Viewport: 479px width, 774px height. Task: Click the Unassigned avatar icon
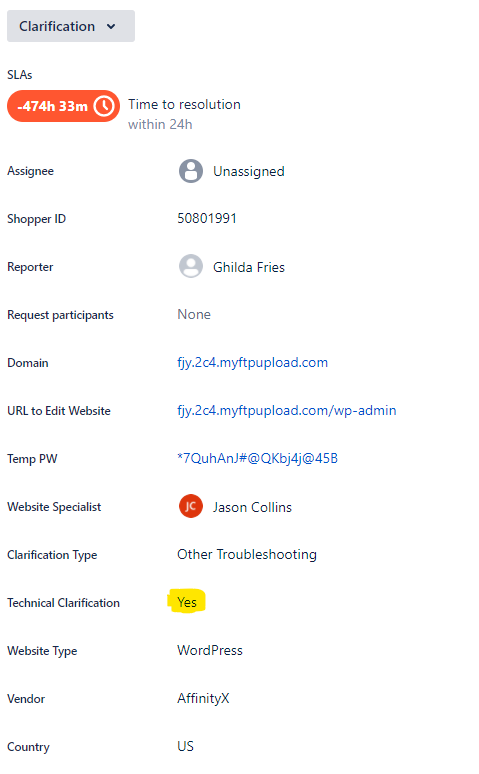[191, 171]
